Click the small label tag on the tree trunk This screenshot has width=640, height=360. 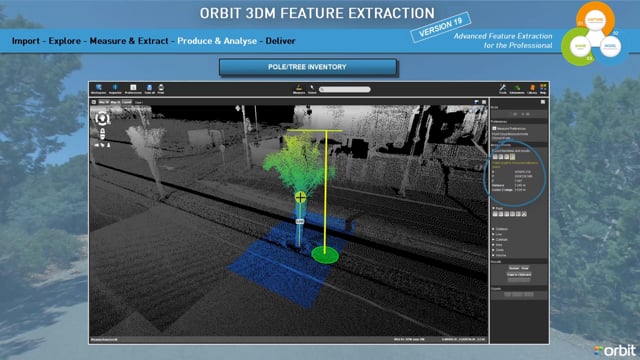click(x=300, y=221)
